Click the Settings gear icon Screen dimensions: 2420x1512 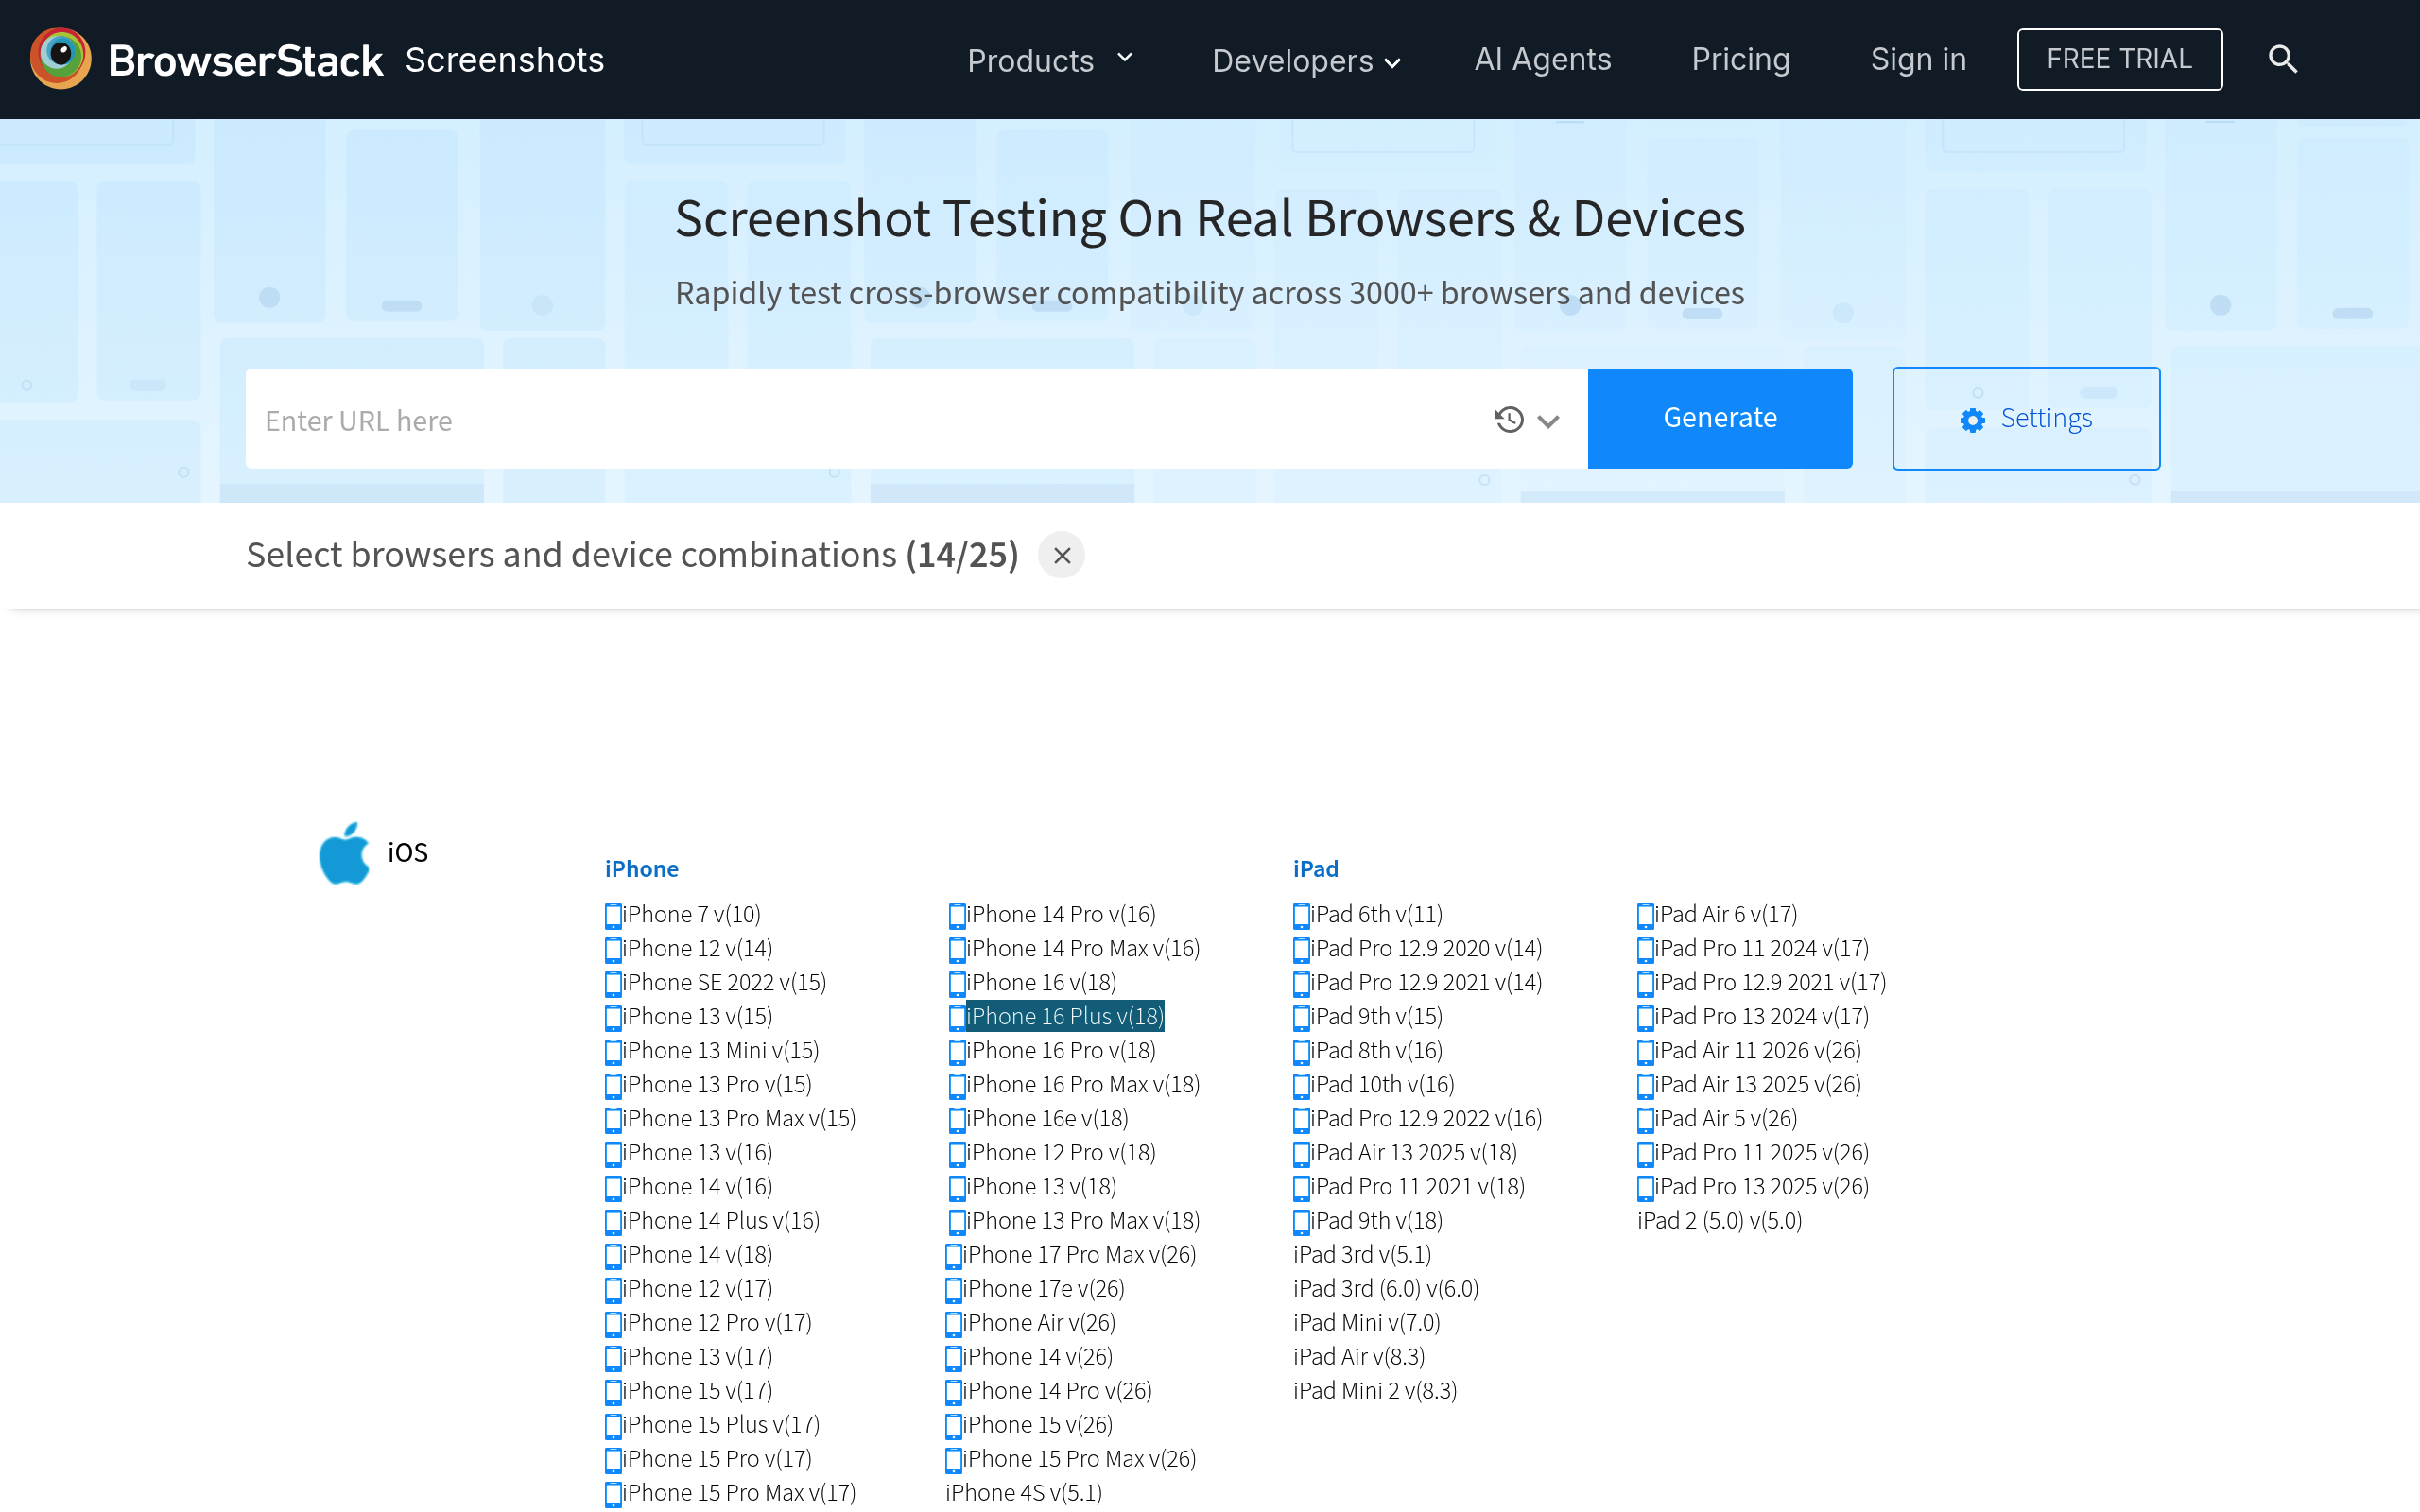click(1972, 420)
